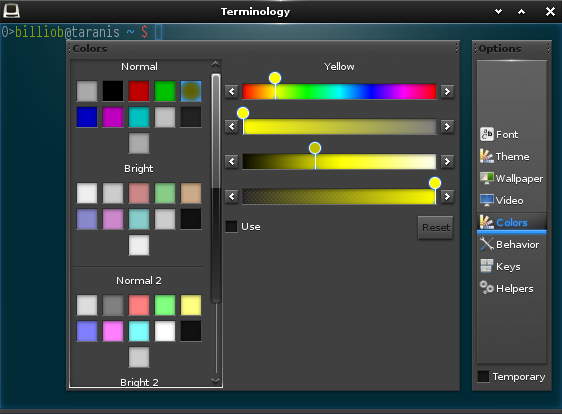Enable the Use checkbox
The width and height of the screenshot is (562, 414).
(231, 227)
